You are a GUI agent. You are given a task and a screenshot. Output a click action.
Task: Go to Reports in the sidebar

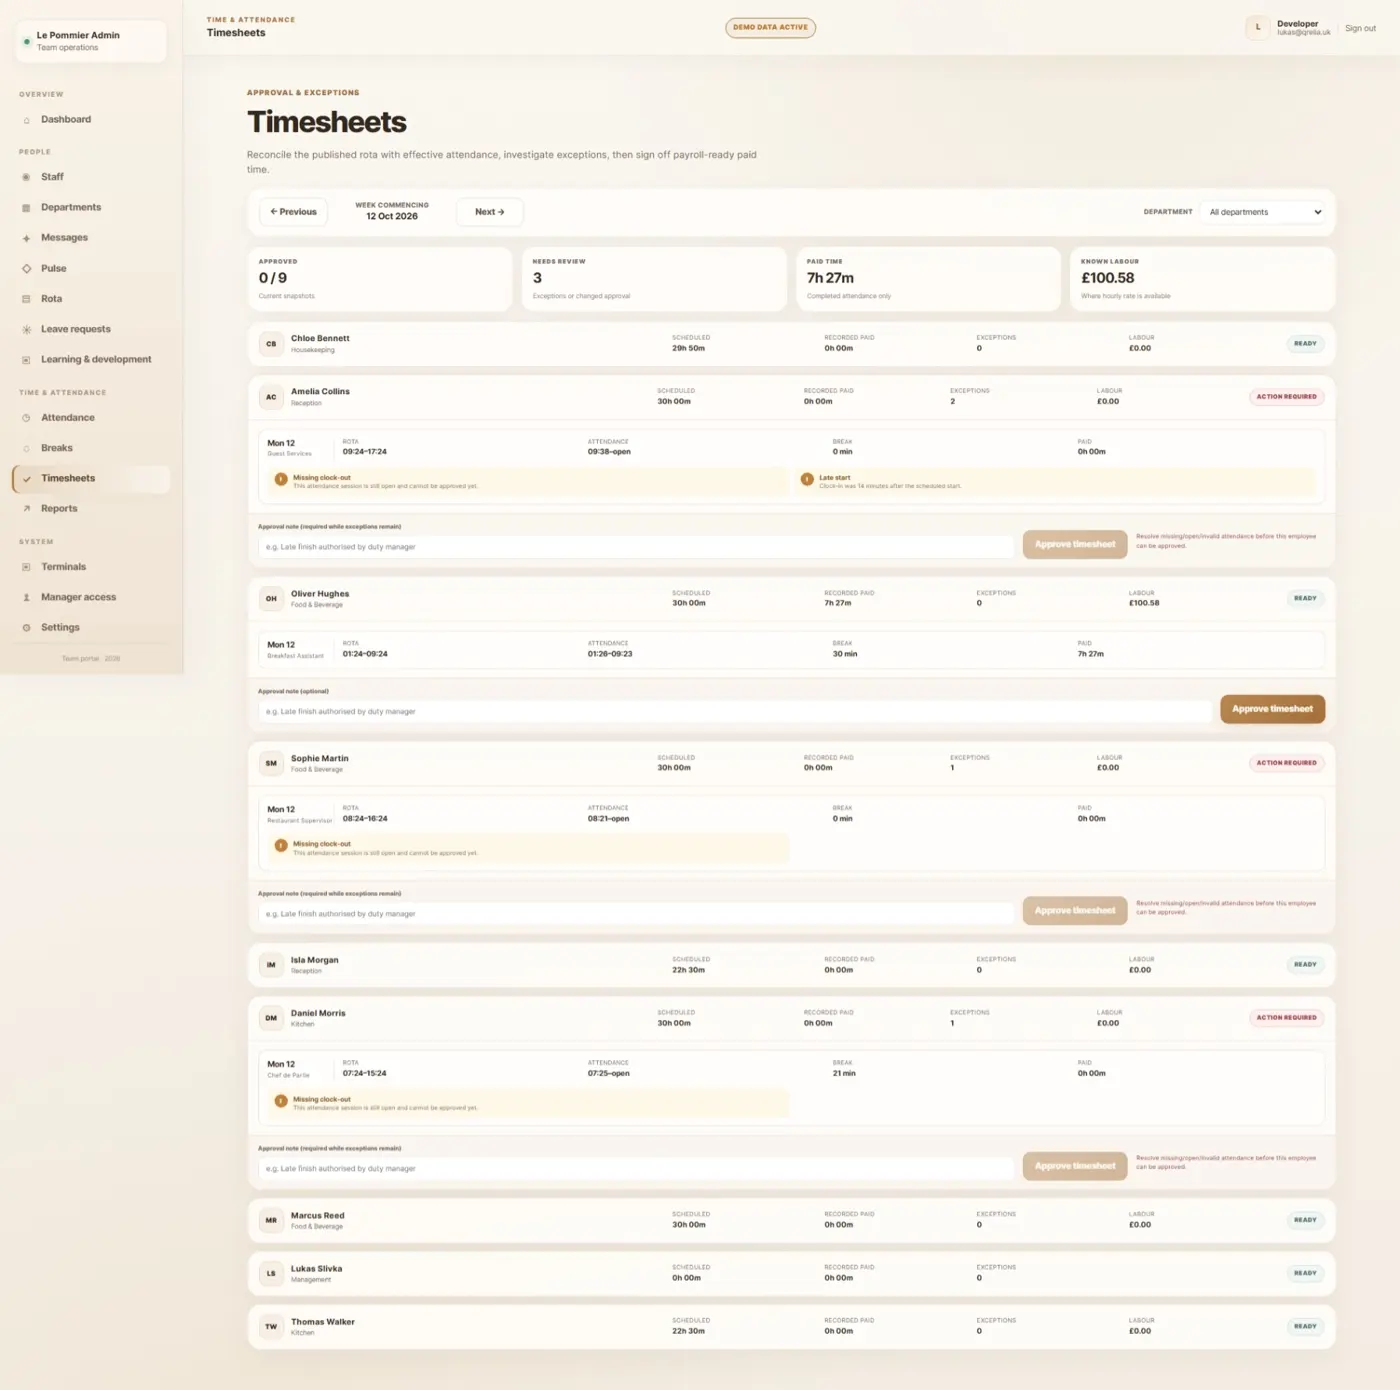click(x=91, y=509)
